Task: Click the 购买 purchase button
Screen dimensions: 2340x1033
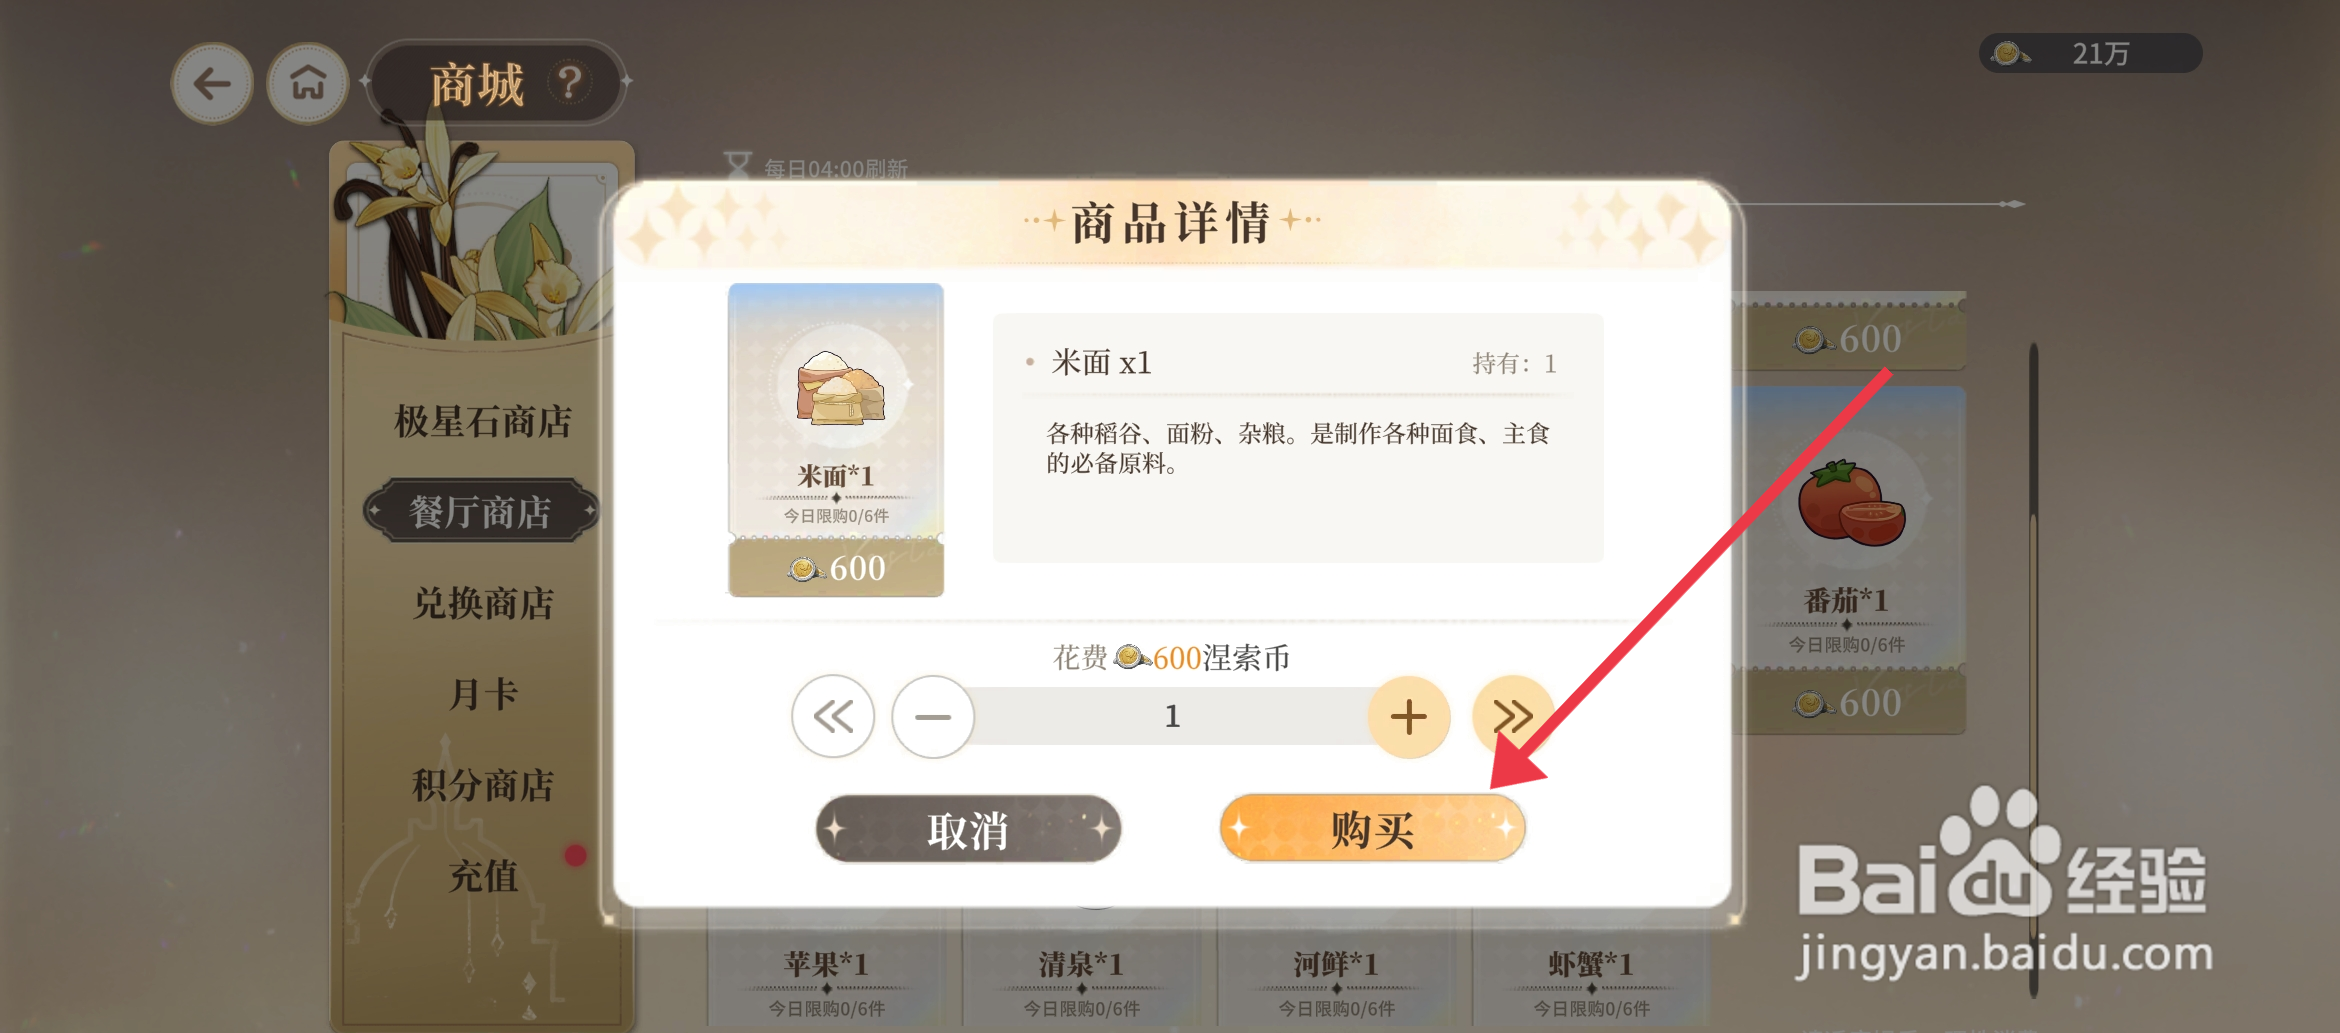Action: point(1372,829)
